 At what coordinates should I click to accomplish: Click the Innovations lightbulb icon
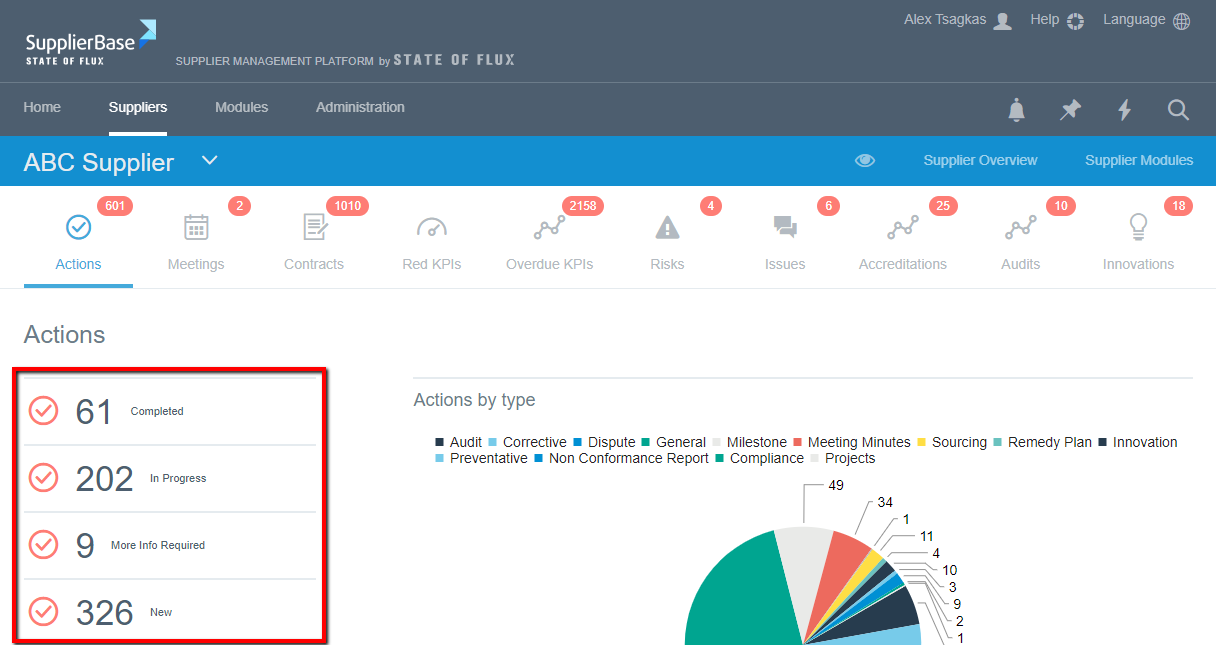[x=1138, y=229]
